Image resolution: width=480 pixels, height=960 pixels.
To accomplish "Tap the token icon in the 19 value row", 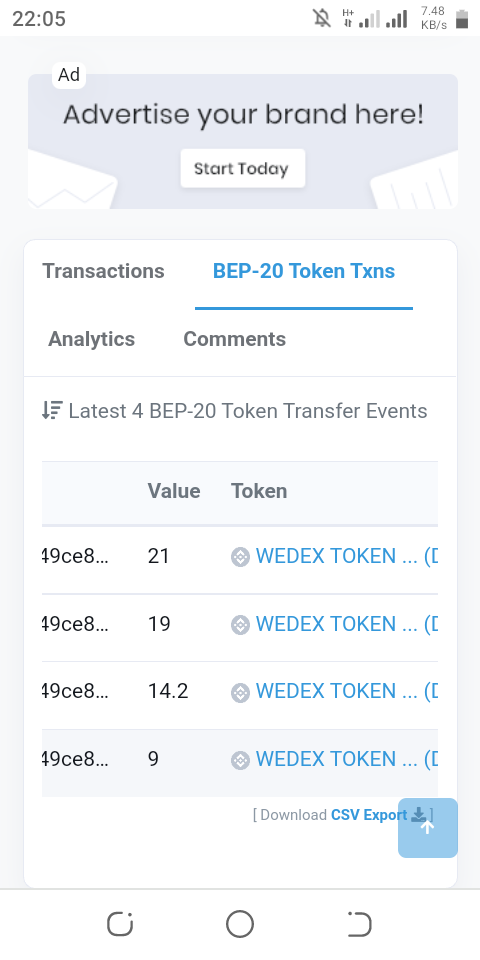I will click(x=240, y=624).
